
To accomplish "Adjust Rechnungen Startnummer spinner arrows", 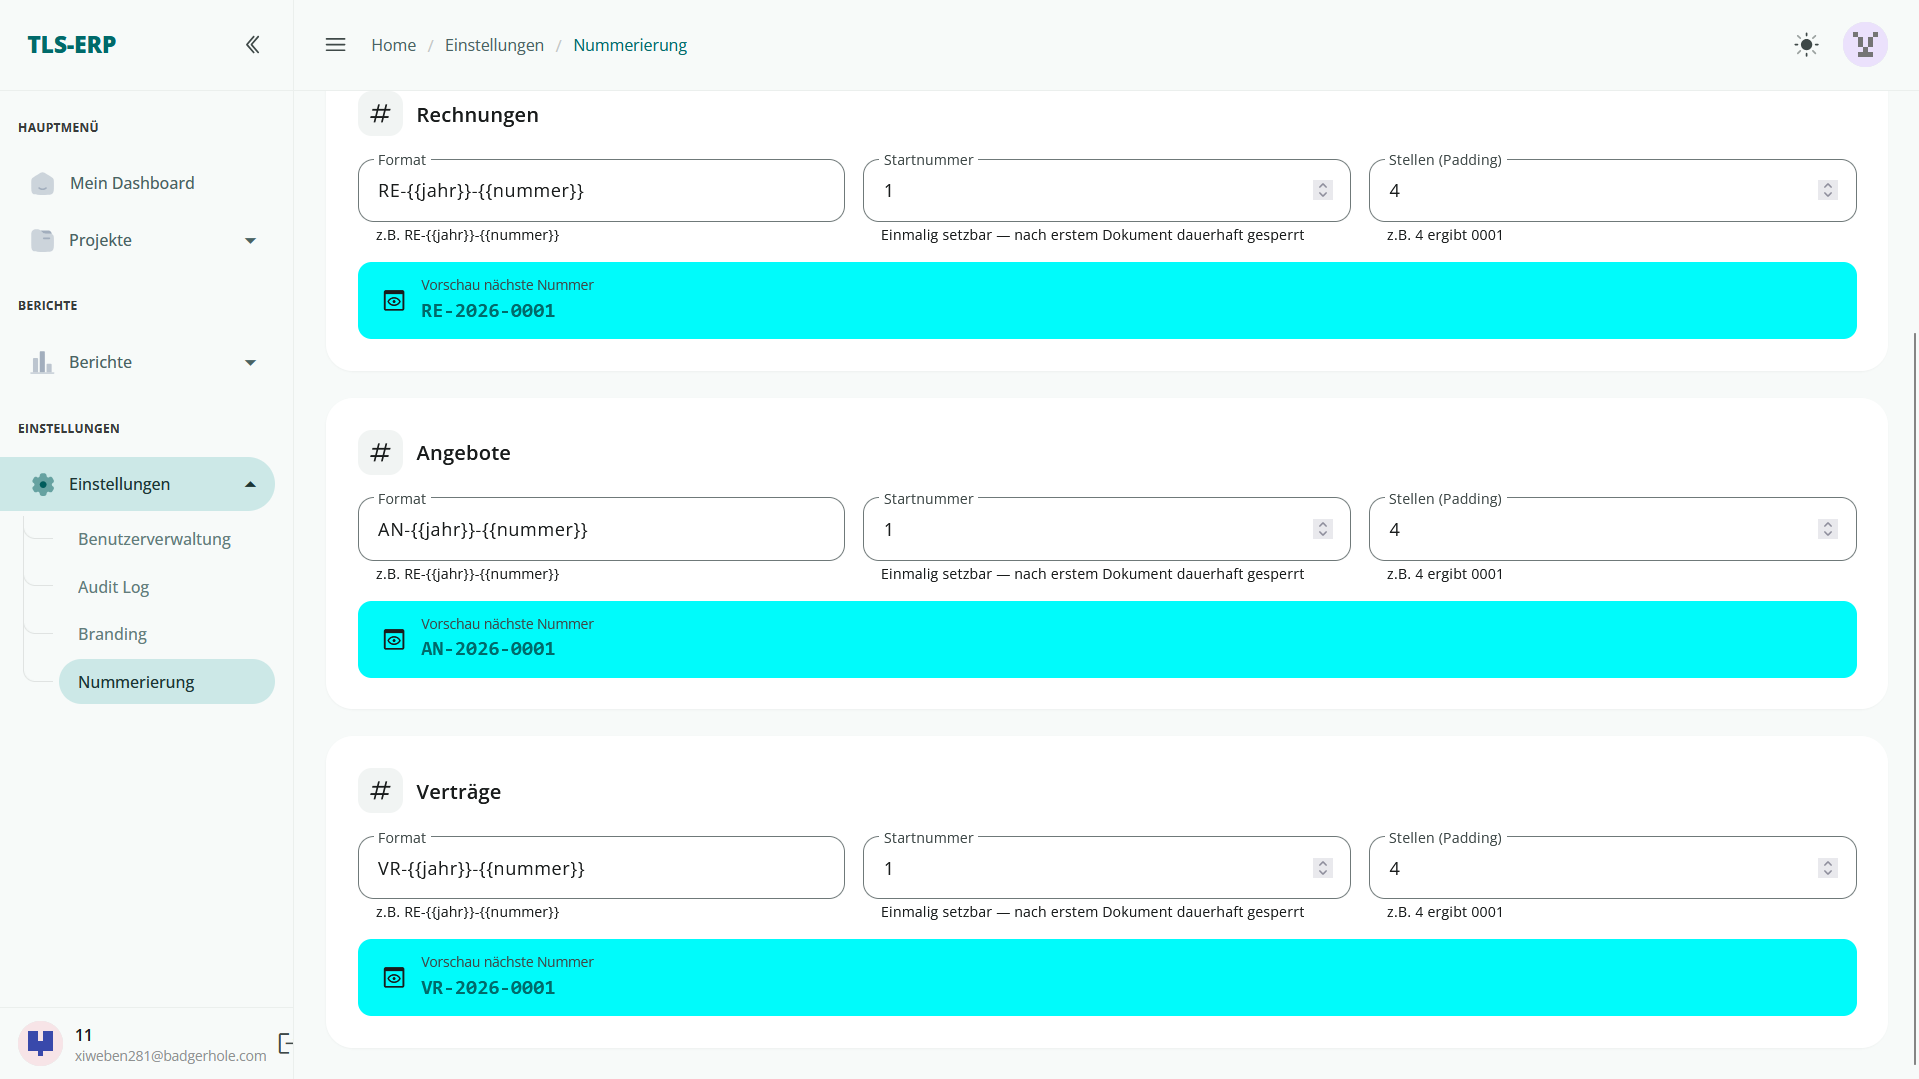I will (x=1322, y=190).
